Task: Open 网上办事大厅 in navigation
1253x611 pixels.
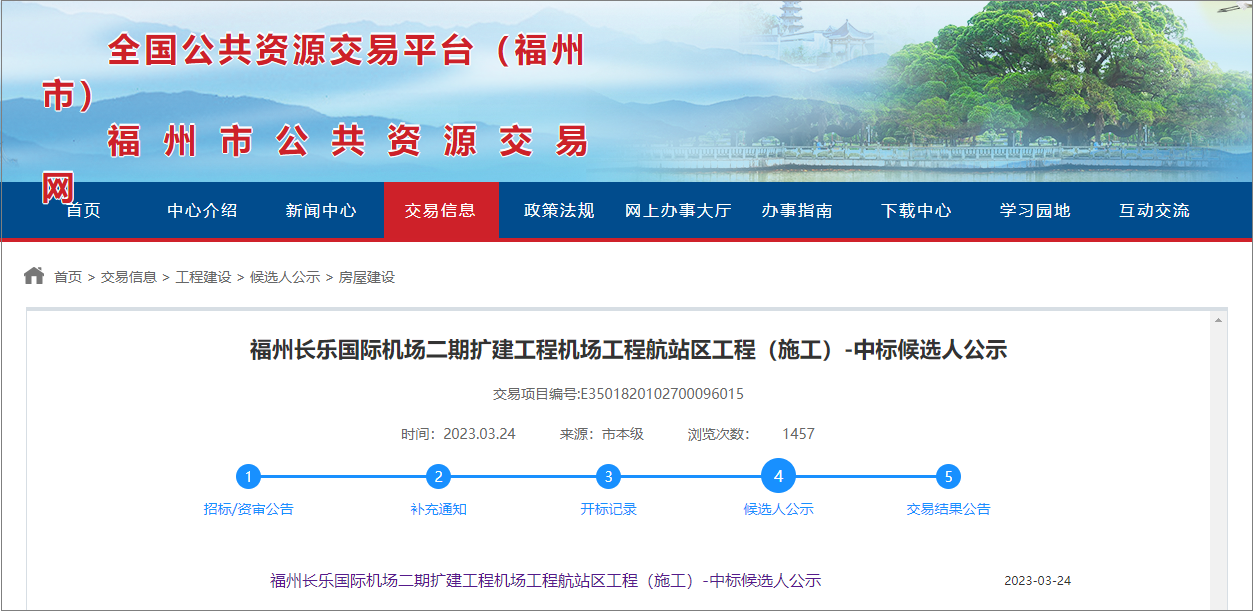Action: [x=678, y=211]
